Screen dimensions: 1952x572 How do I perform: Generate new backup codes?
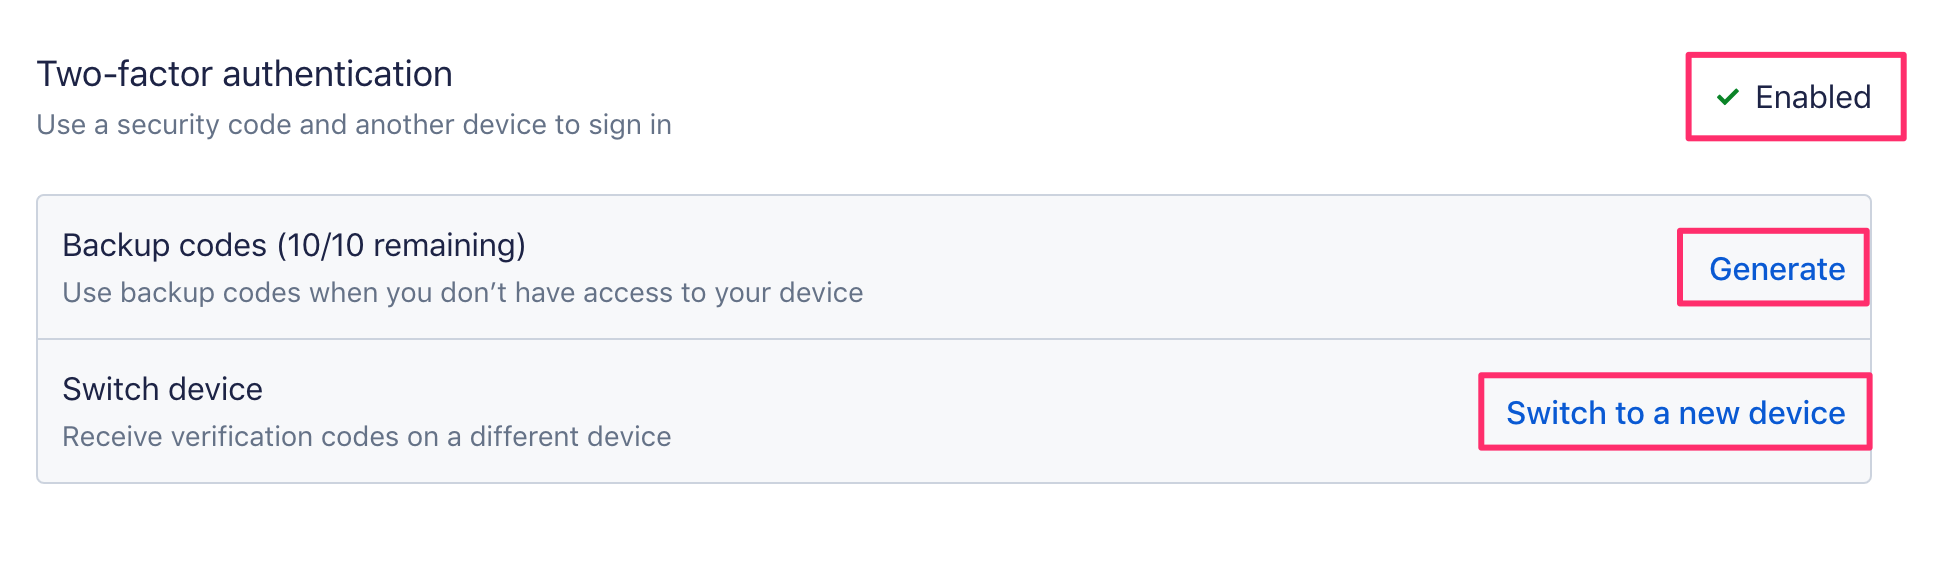click(x=1776, y=269)
